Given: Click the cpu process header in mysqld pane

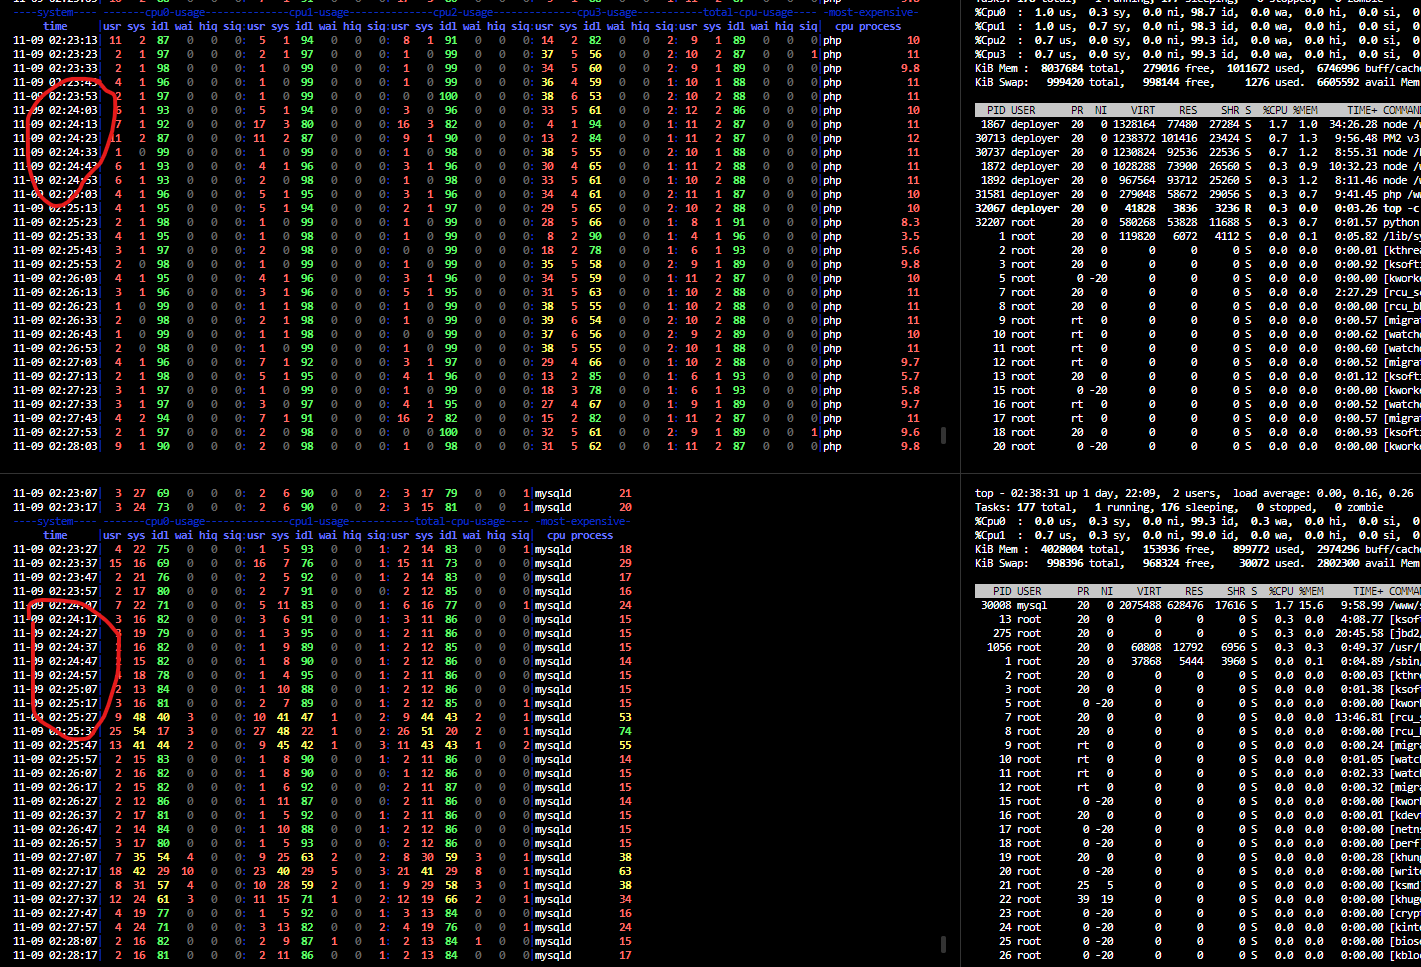Looking at the screenshot, I should pyautogui.click(x=580, y=535).
